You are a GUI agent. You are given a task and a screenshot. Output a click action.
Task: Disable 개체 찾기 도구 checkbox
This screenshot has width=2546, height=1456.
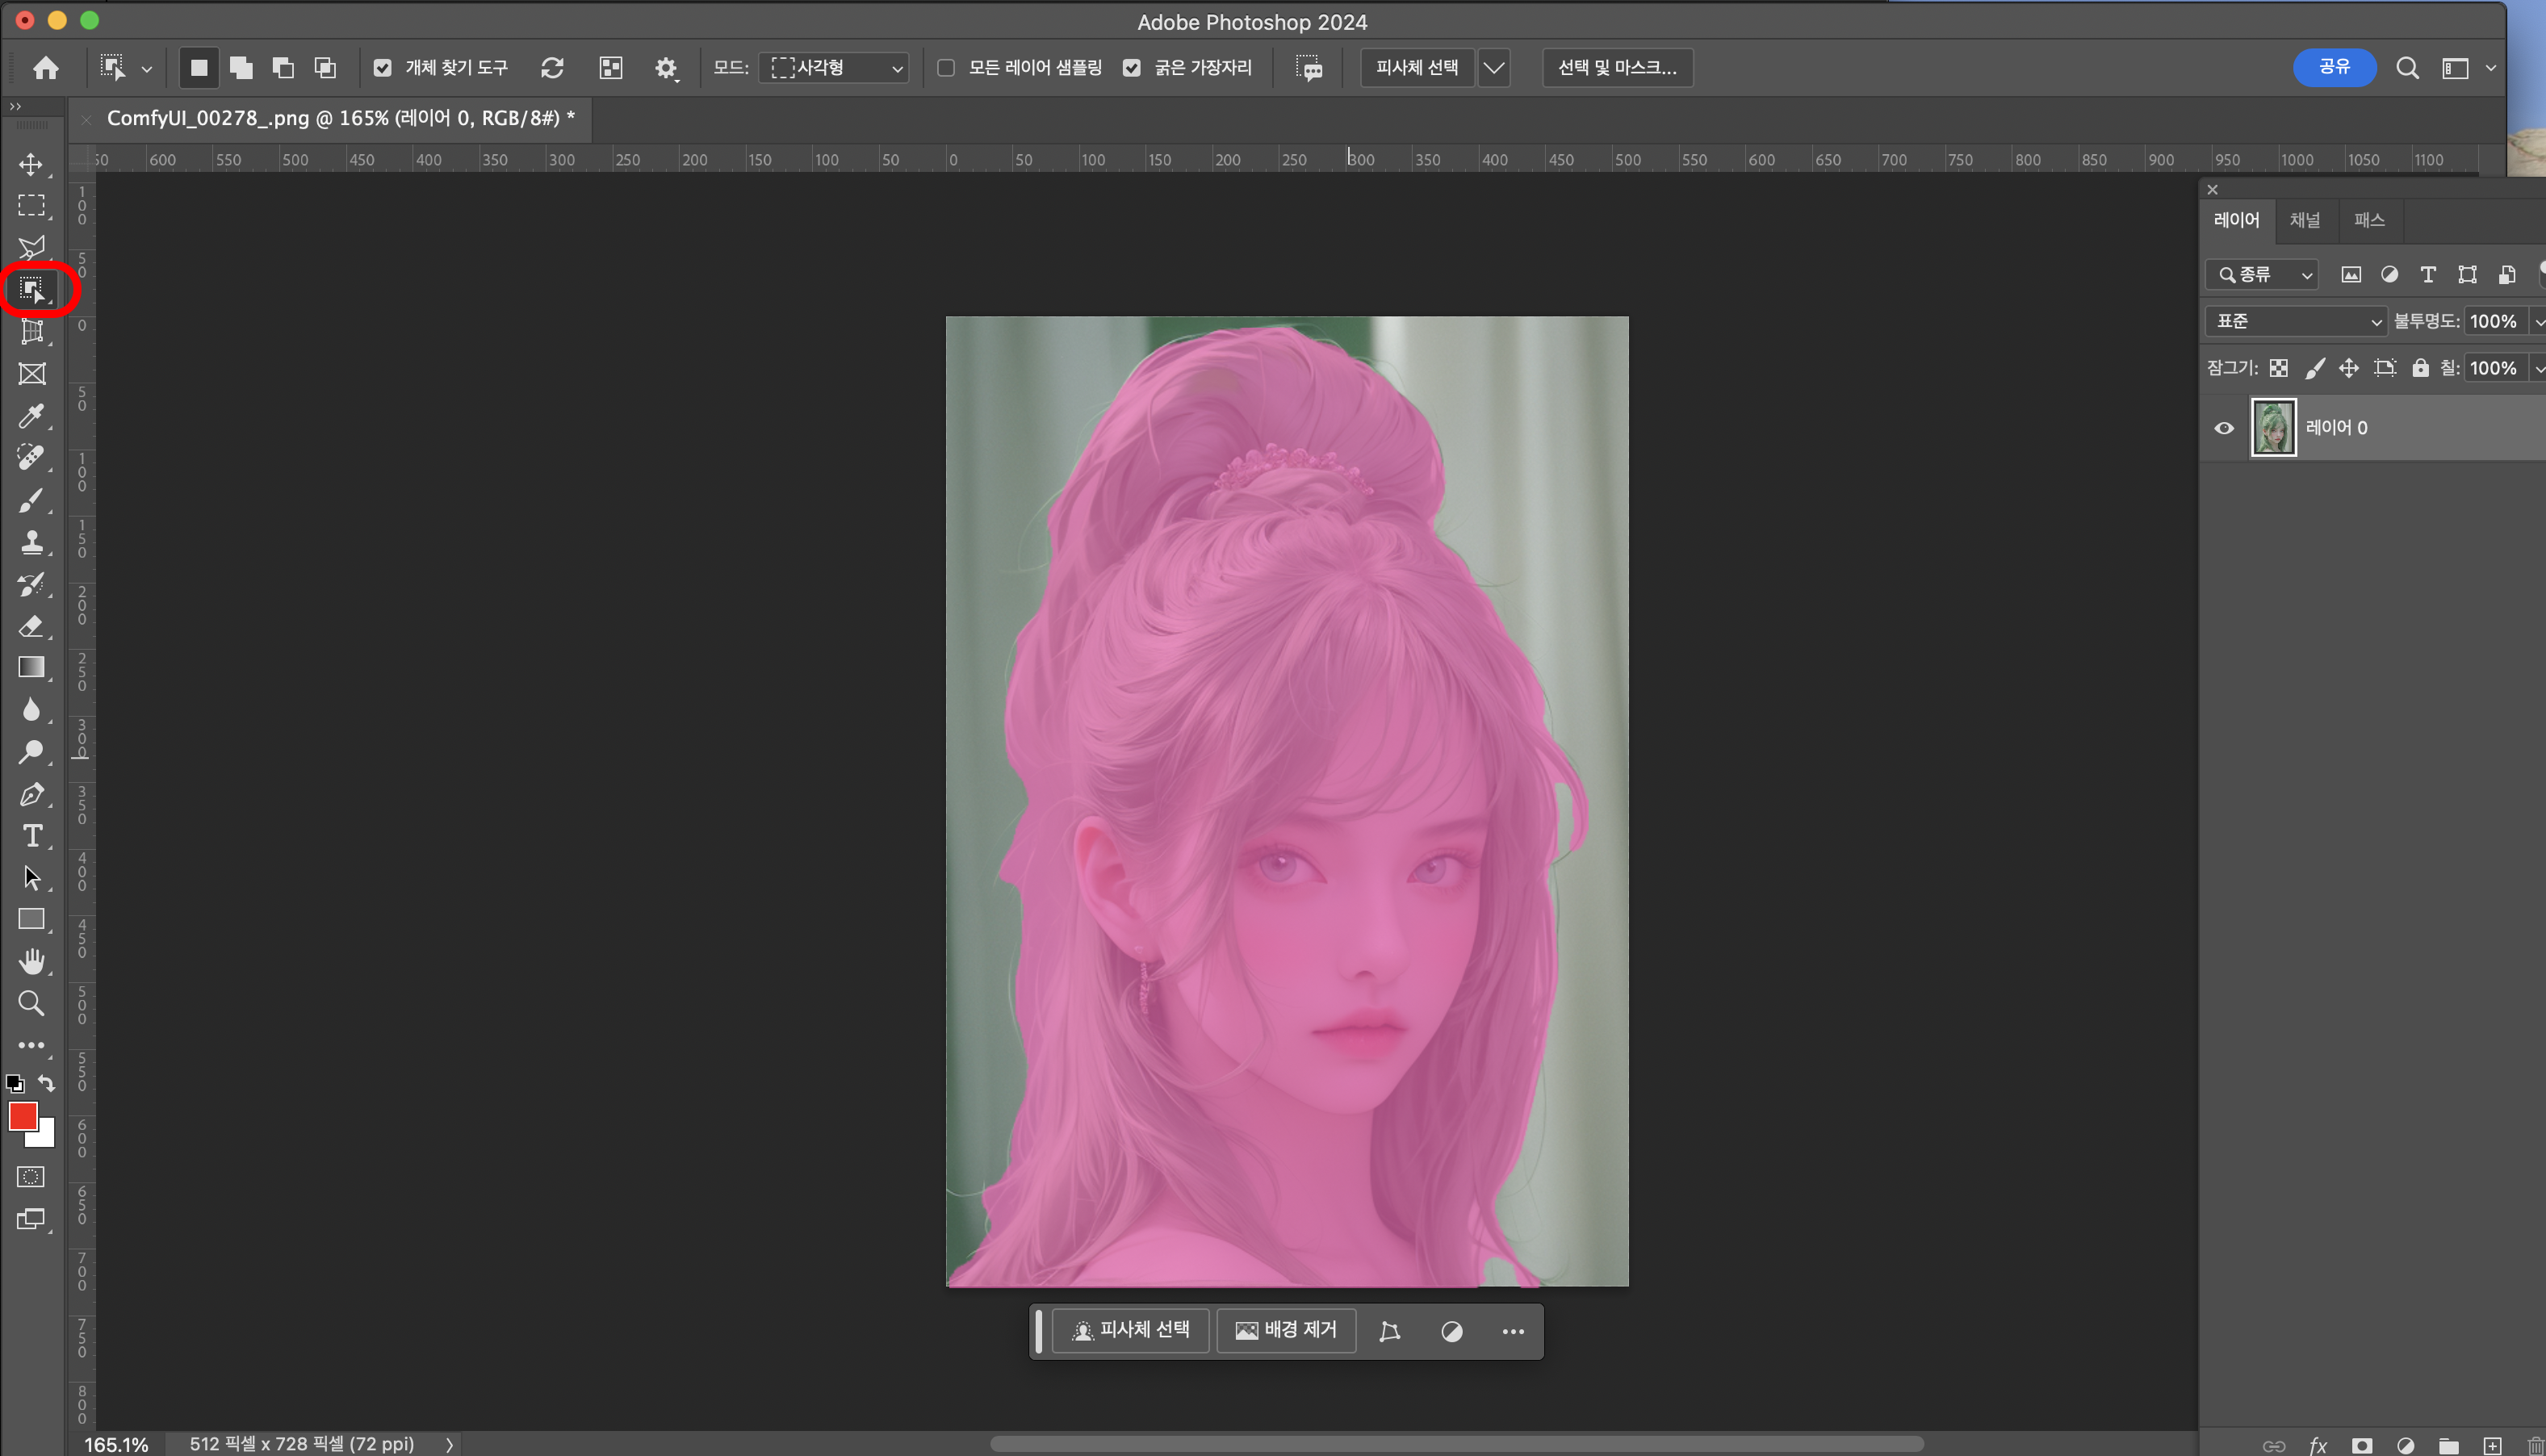pyautogui.click(x=382, y=68)
